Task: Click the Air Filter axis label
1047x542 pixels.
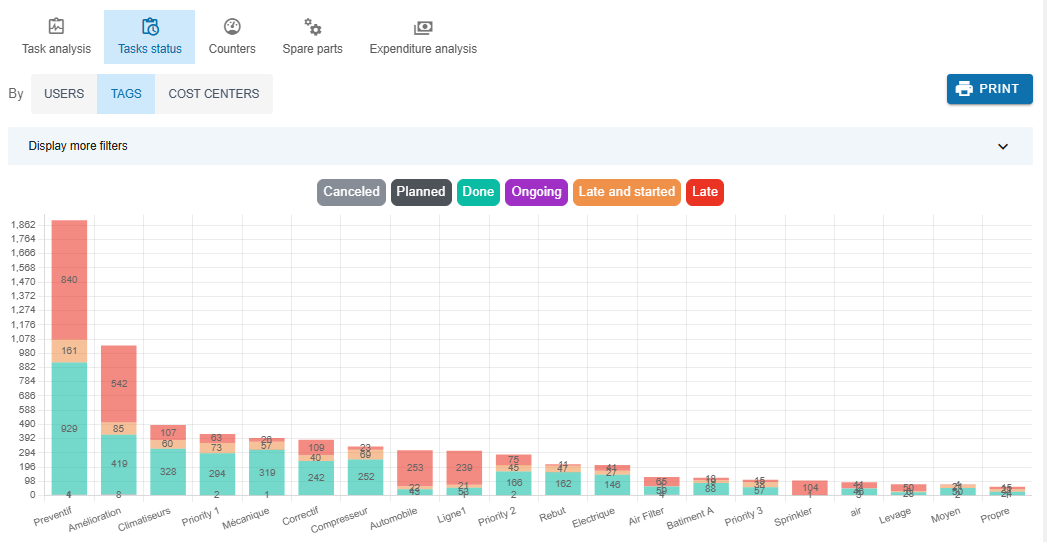Action: 647,515
